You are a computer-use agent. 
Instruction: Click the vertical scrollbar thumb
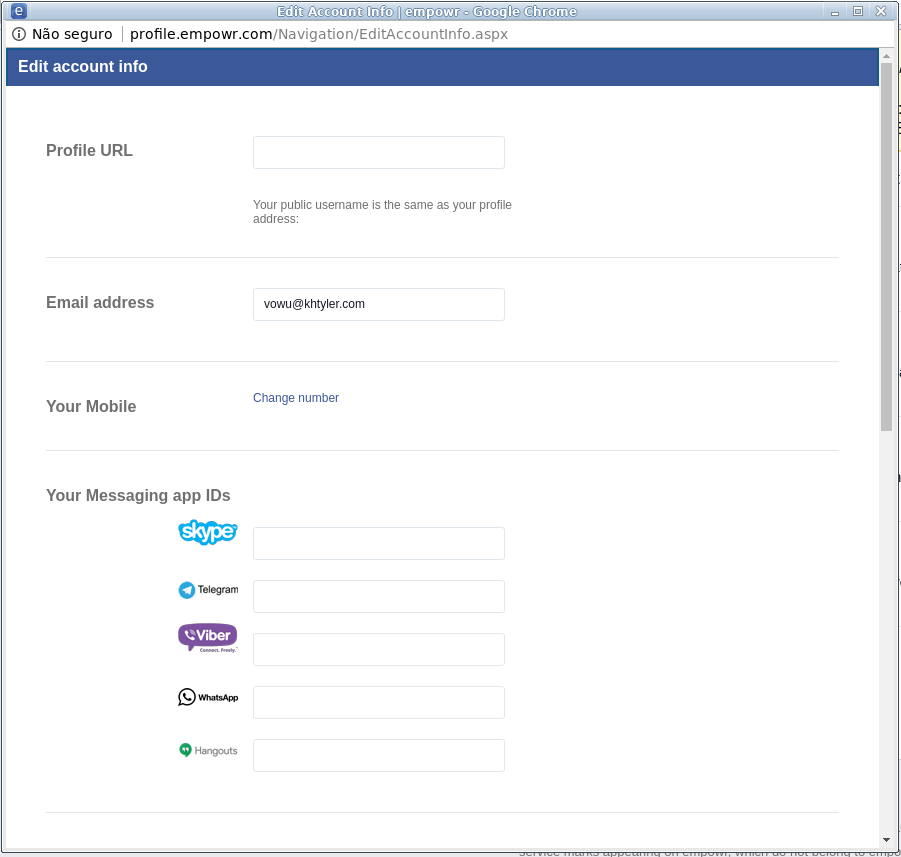pyautogui.click(x=886, y=247)
